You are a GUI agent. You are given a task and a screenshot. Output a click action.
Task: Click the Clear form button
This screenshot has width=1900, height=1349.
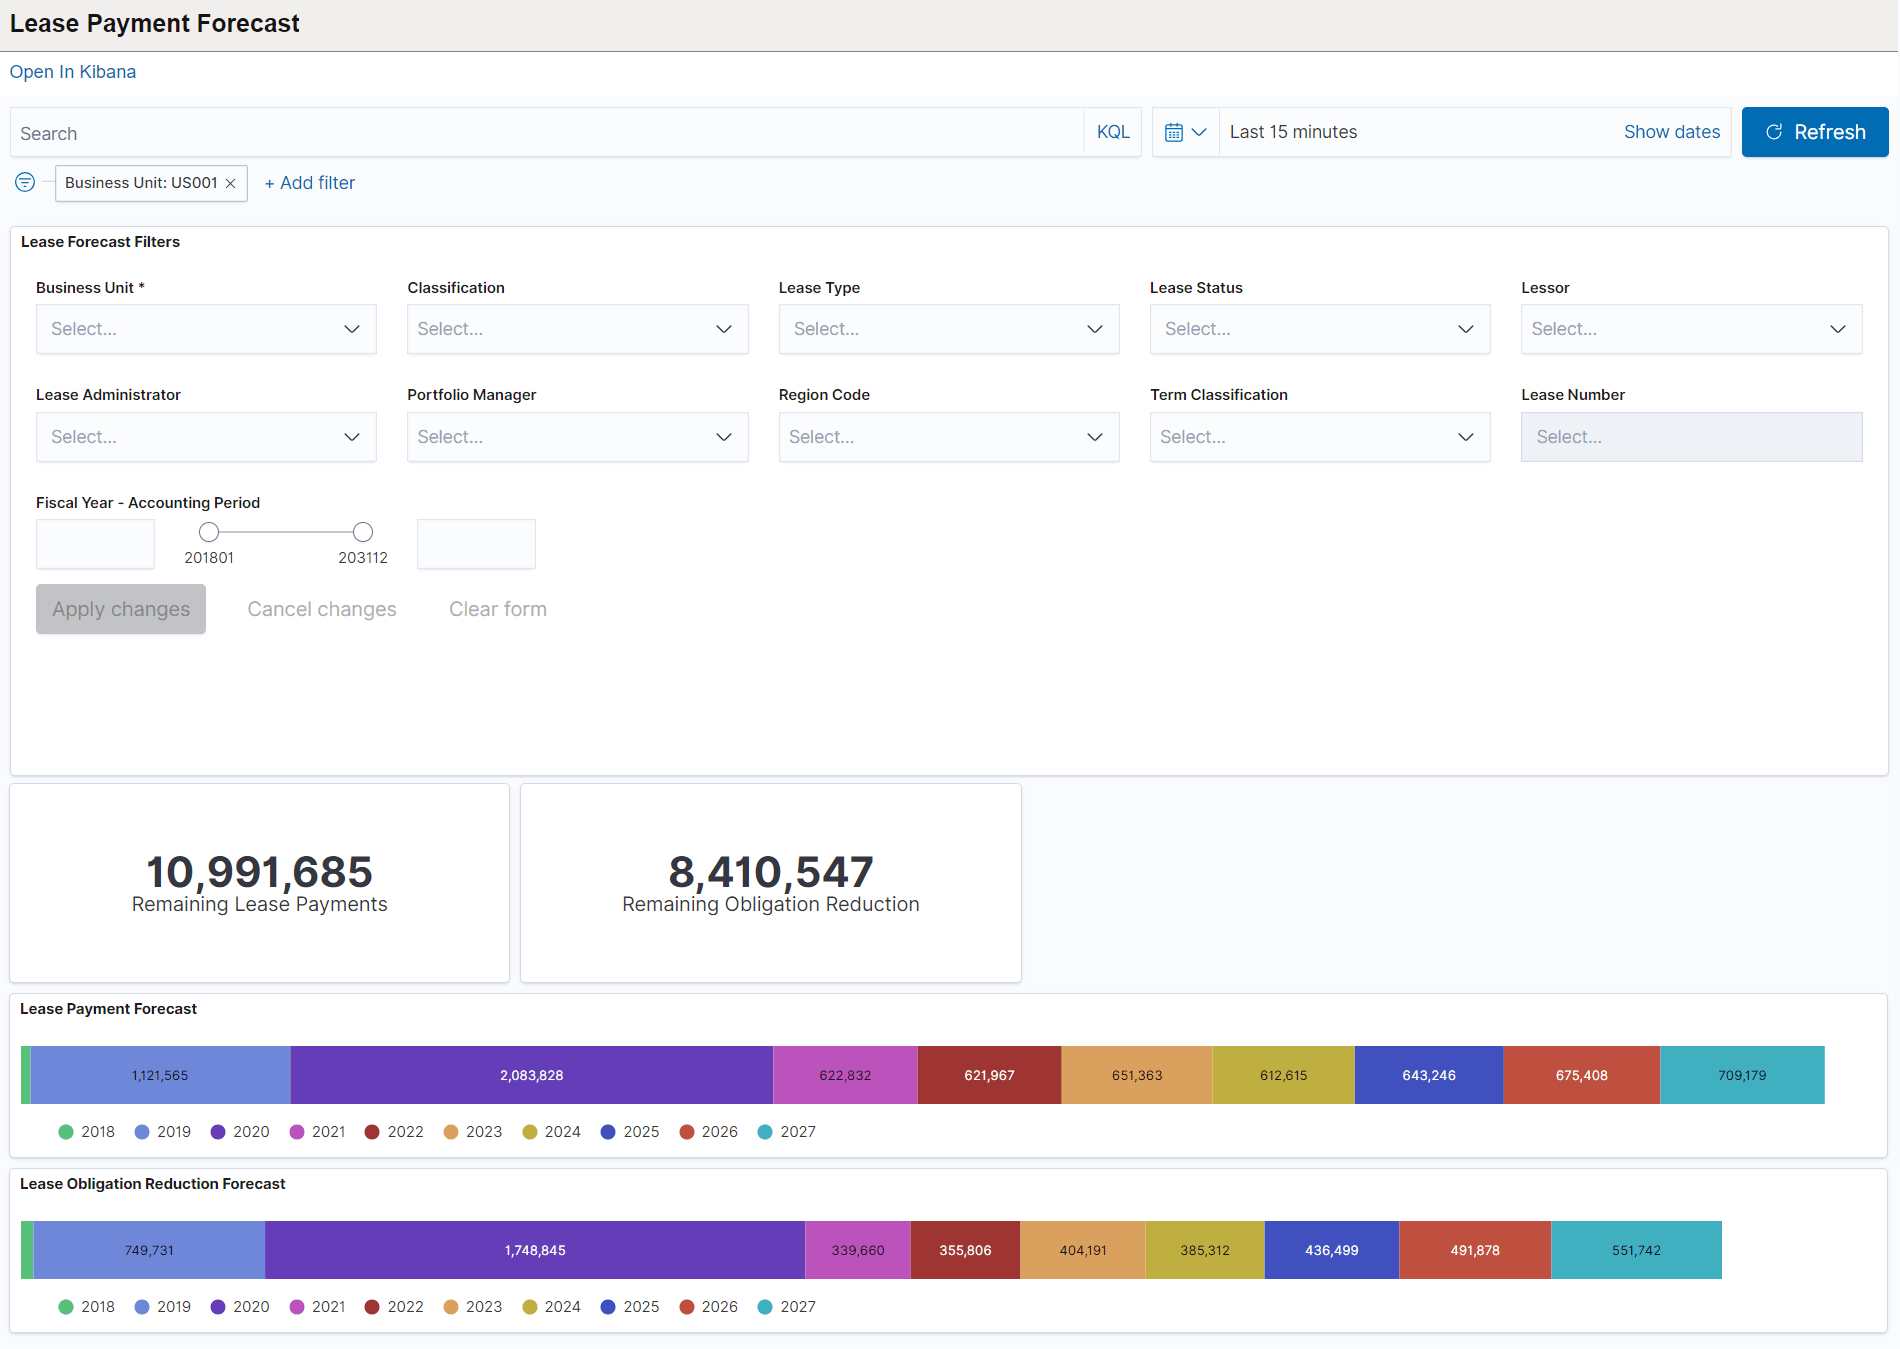pos(497,608)
